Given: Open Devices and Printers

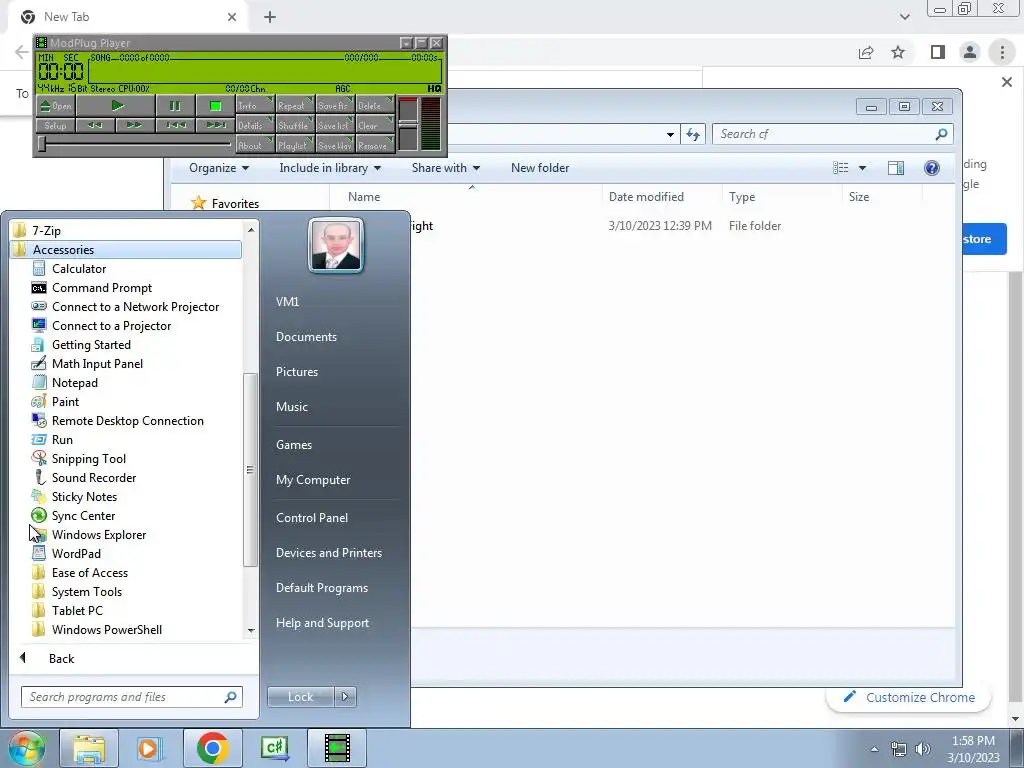Looking at the screenshot, I should (328, 552).
